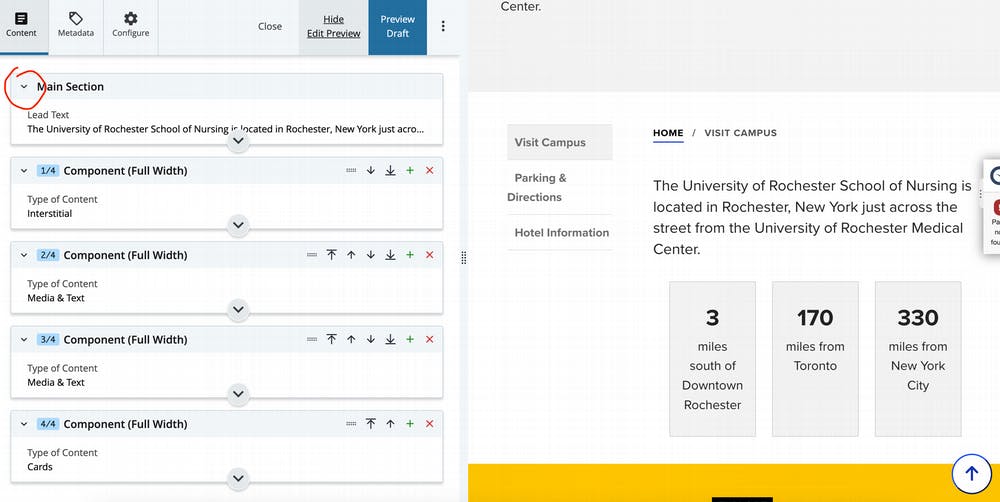
Task: Send component 3/4 to the bottom
Action: (390, 339)
